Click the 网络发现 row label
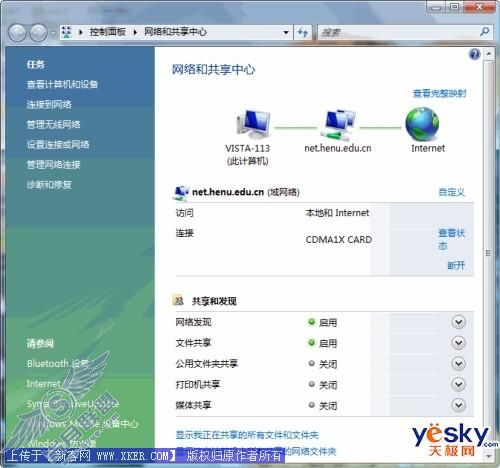This screenshot has height=468, width=500. [193, 322]
